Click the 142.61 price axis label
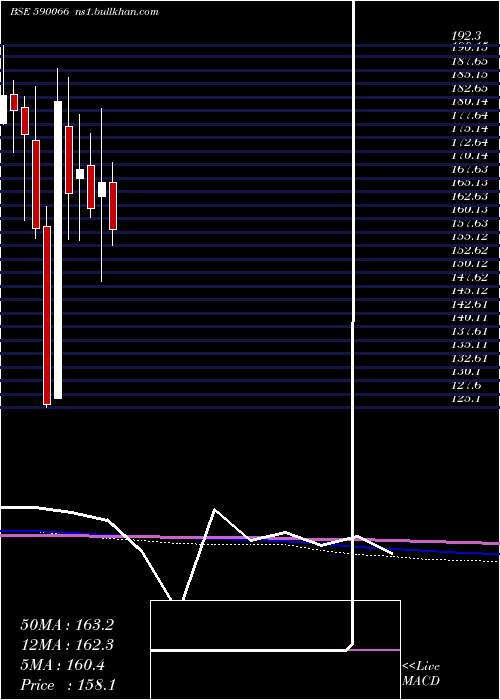This screenshot has height=700, width=500. pyautogui.click(x=469, y=304)
